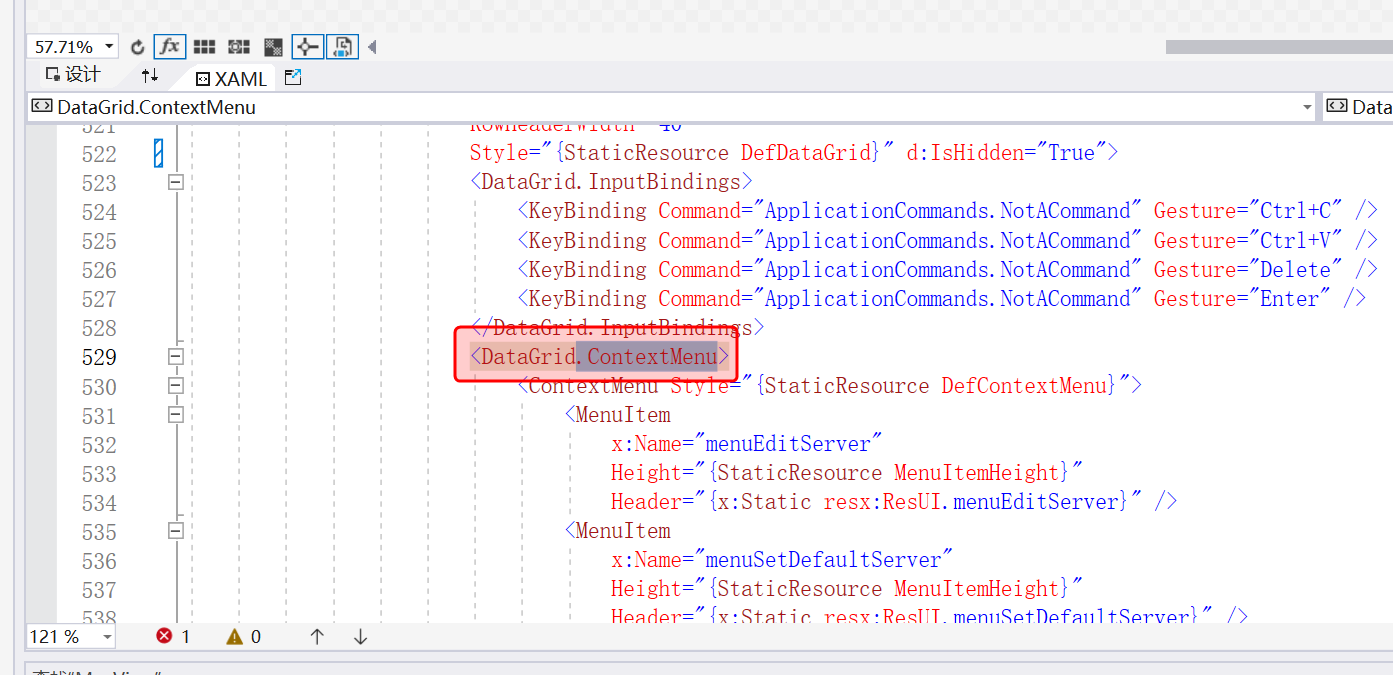Open the 57.71% zoom dropdown

point(108,47)
